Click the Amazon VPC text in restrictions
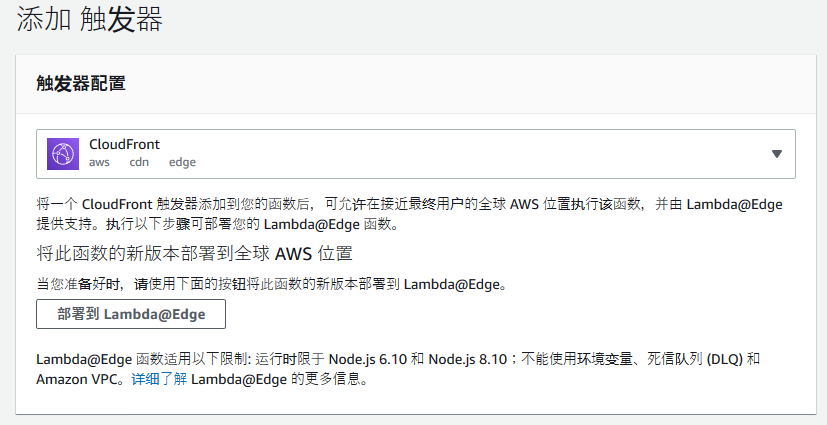 point(79,379)
